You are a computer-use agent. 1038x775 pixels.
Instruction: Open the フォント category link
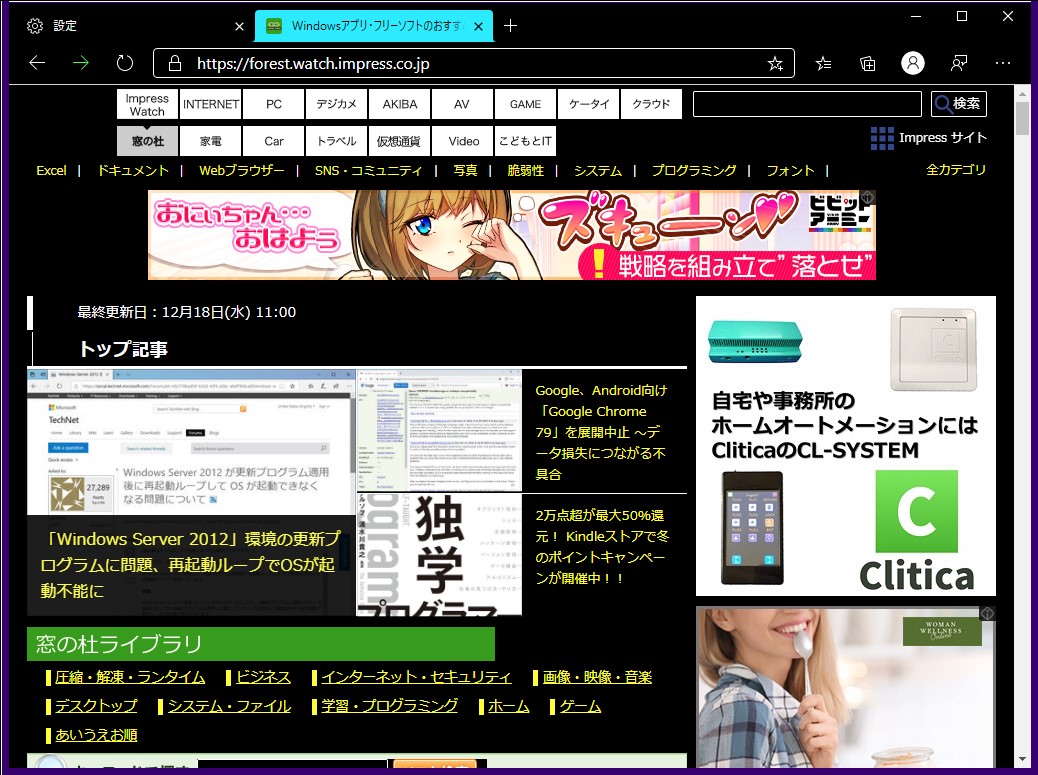point(790,171)
